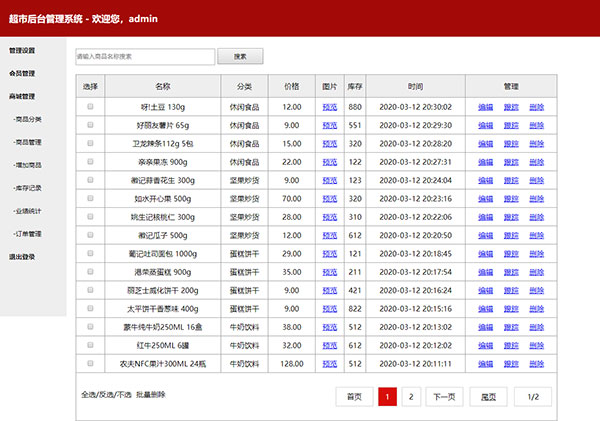Go to 增加商品 in the sidebar

28,165
